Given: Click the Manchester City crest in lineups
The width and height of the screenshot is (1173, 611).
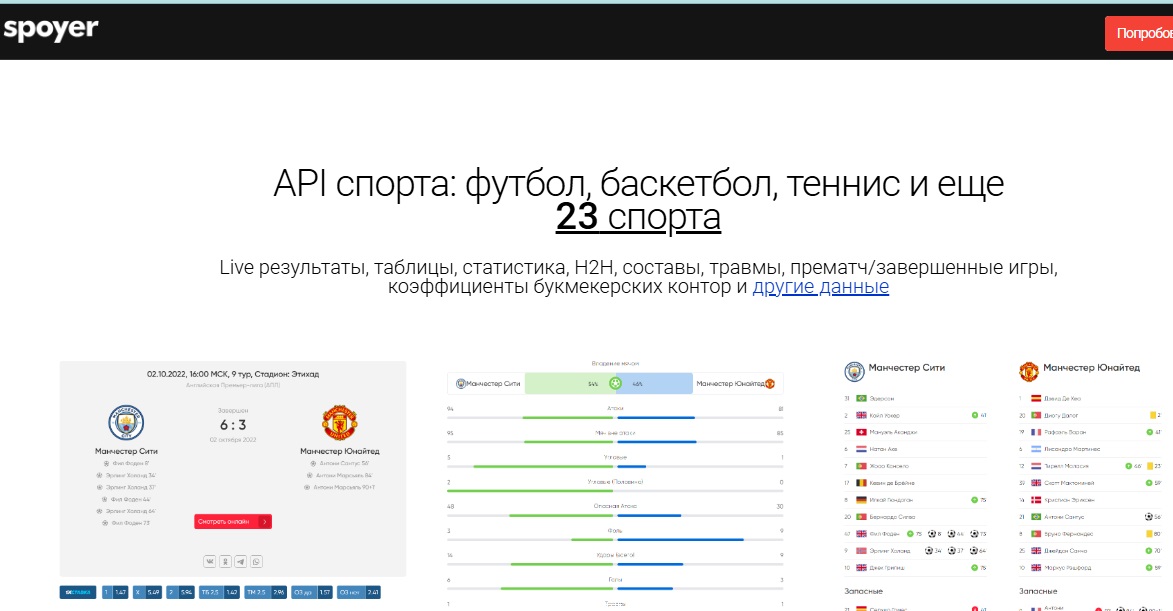Looking at the screenshot, I should pyautogui.click(x=854, y=371).
